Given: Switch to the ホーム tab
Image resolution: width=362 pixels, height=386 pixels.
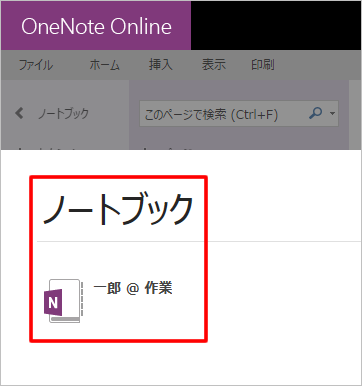Looking at the screenshot, I should click(104, 65).
